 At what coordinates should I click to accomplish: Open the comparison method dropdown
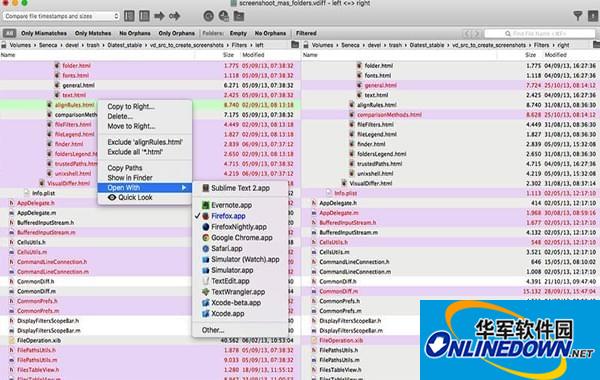pos(61,16)
